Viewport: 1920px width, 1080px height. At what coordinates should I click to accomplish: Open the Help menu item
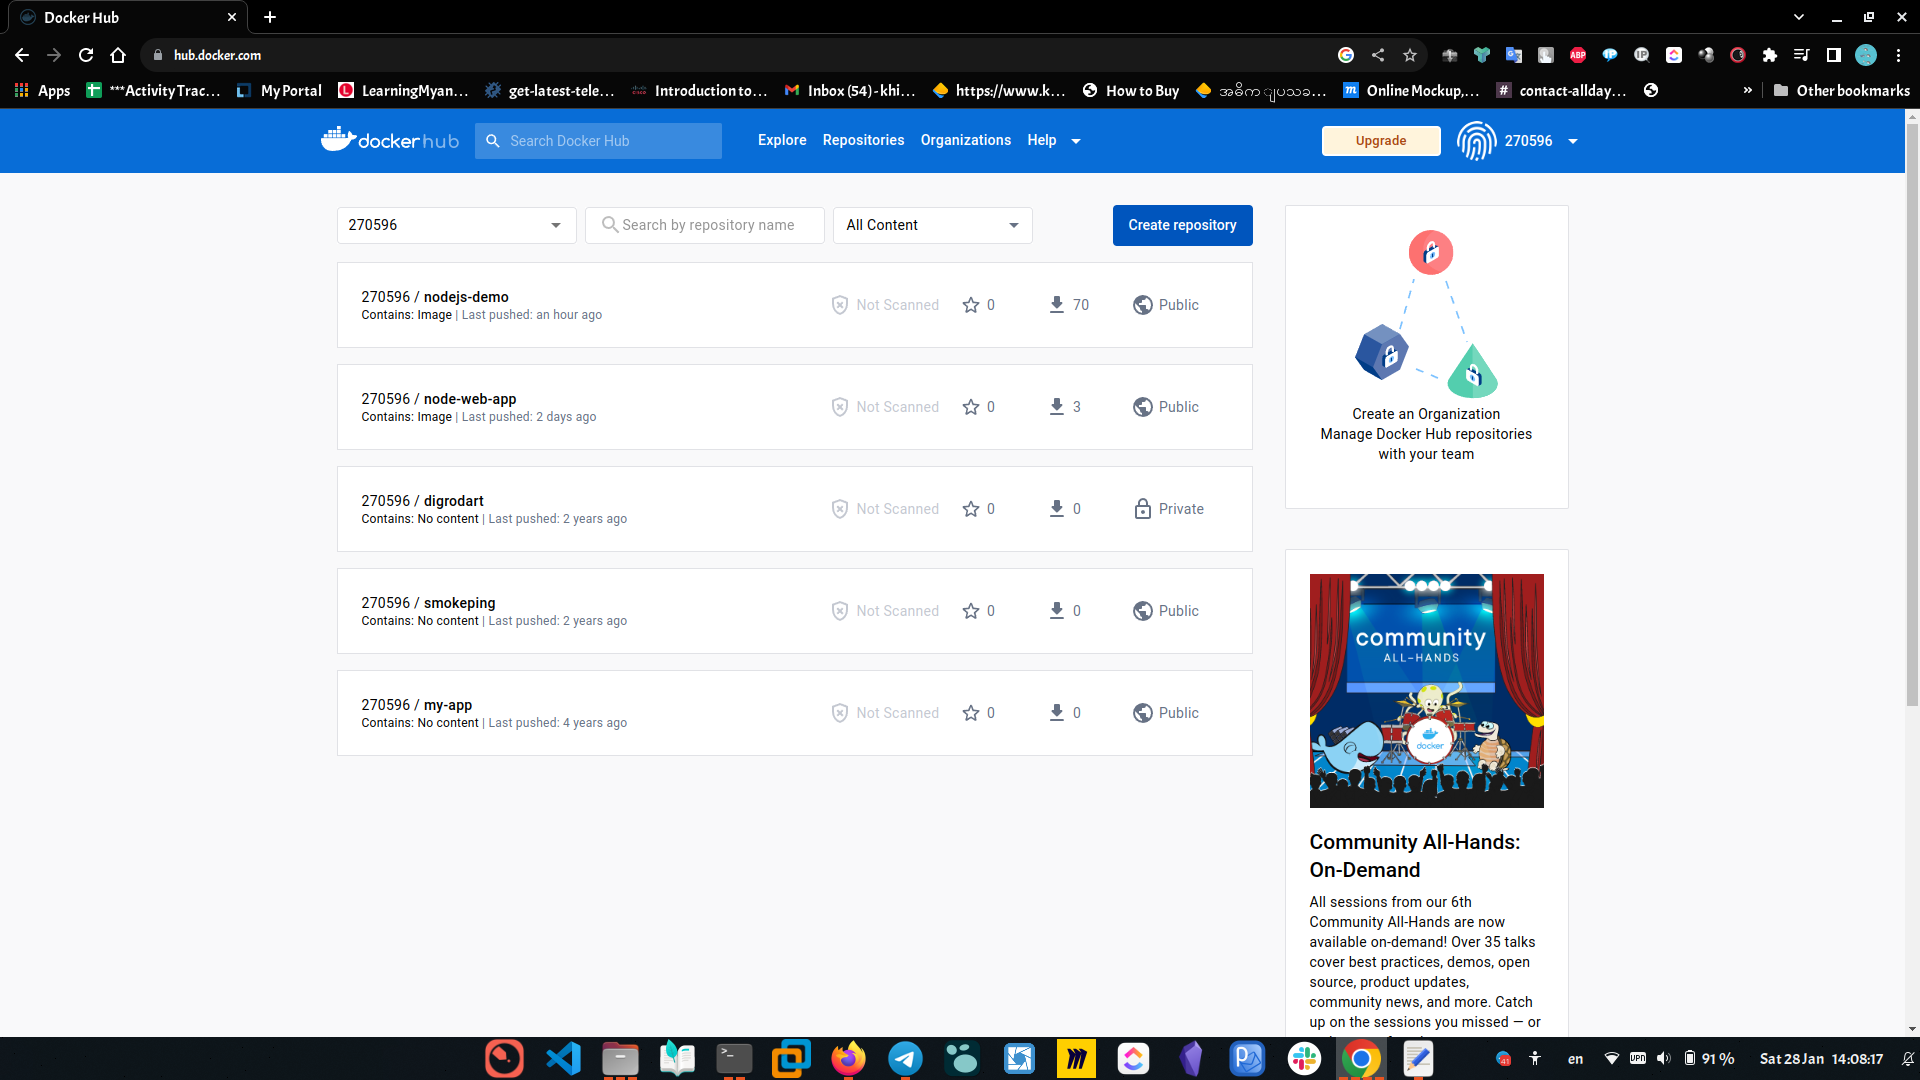coord(1041,140)
